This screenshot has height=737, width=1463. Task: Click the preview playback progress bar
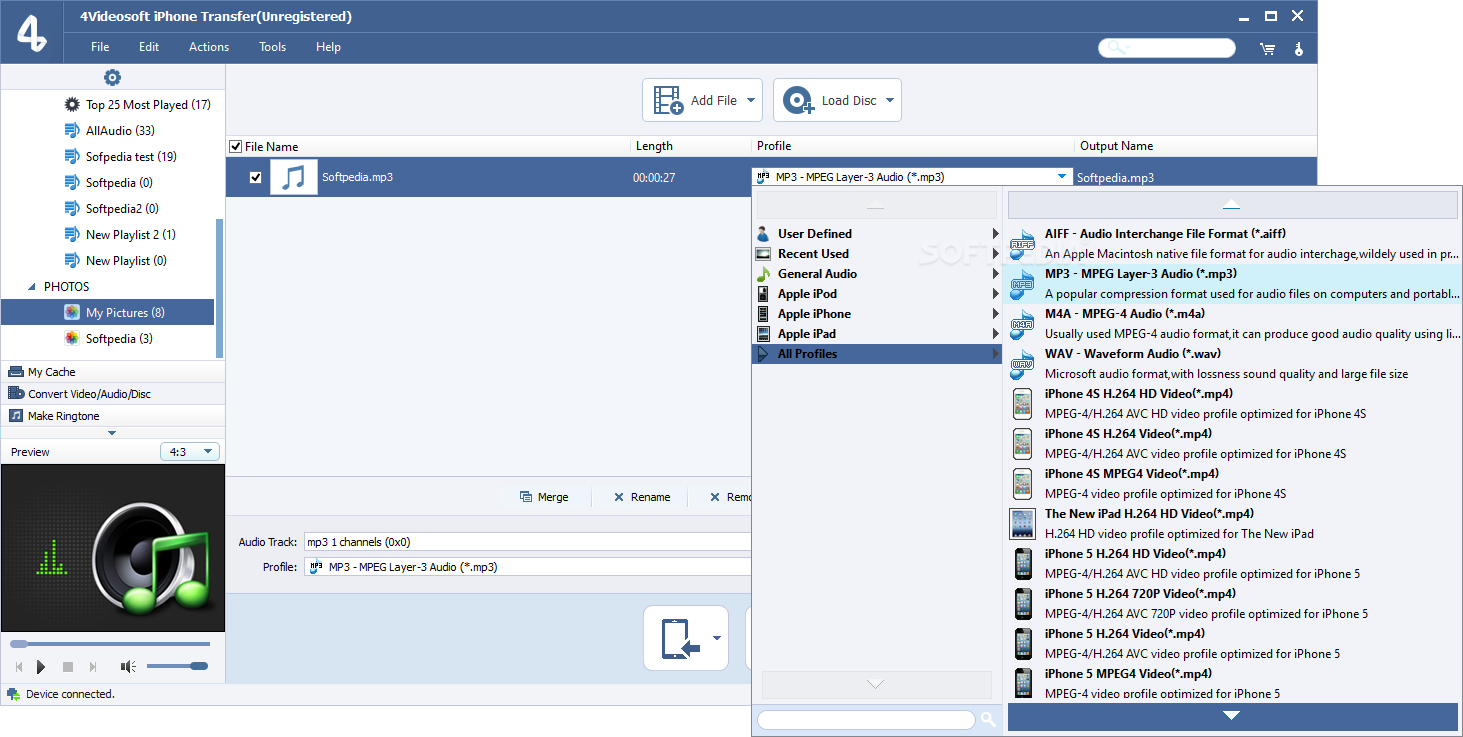tap(110, 643)
